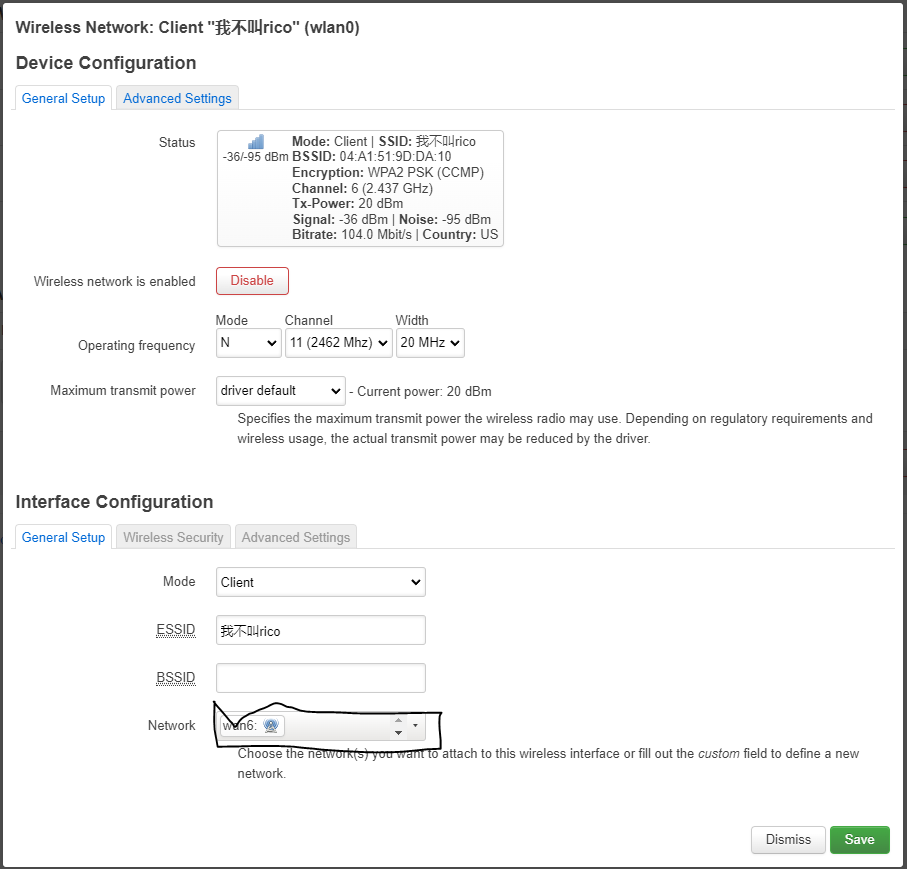Switch to the Wireless Security tab
907x869 pixels.
tap(173, 537)
